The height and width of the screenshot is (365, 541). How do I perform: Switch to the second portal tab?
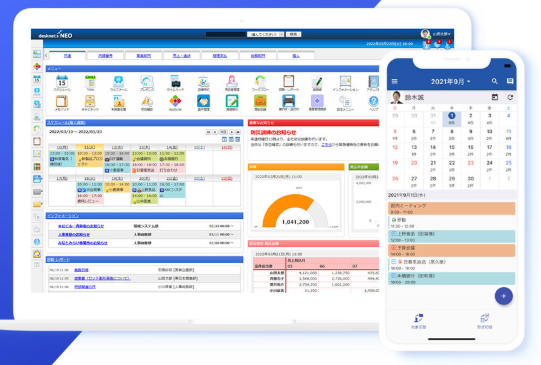105,56
